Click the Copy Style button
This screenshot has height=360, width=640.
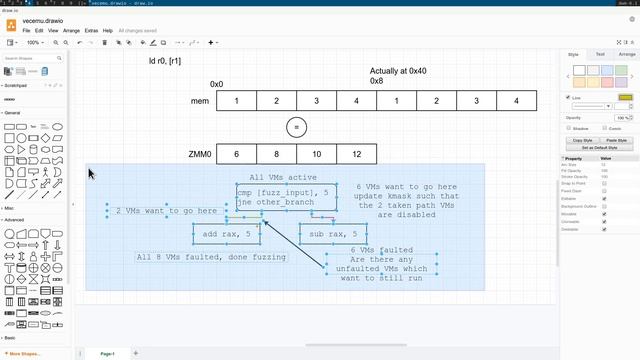(x=582, y=140)
